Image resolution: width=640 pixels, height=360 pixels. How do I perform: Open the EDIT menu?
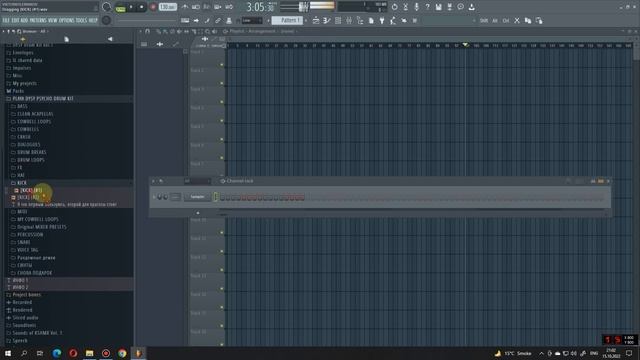pyautogui.click(x=16, y=20)
